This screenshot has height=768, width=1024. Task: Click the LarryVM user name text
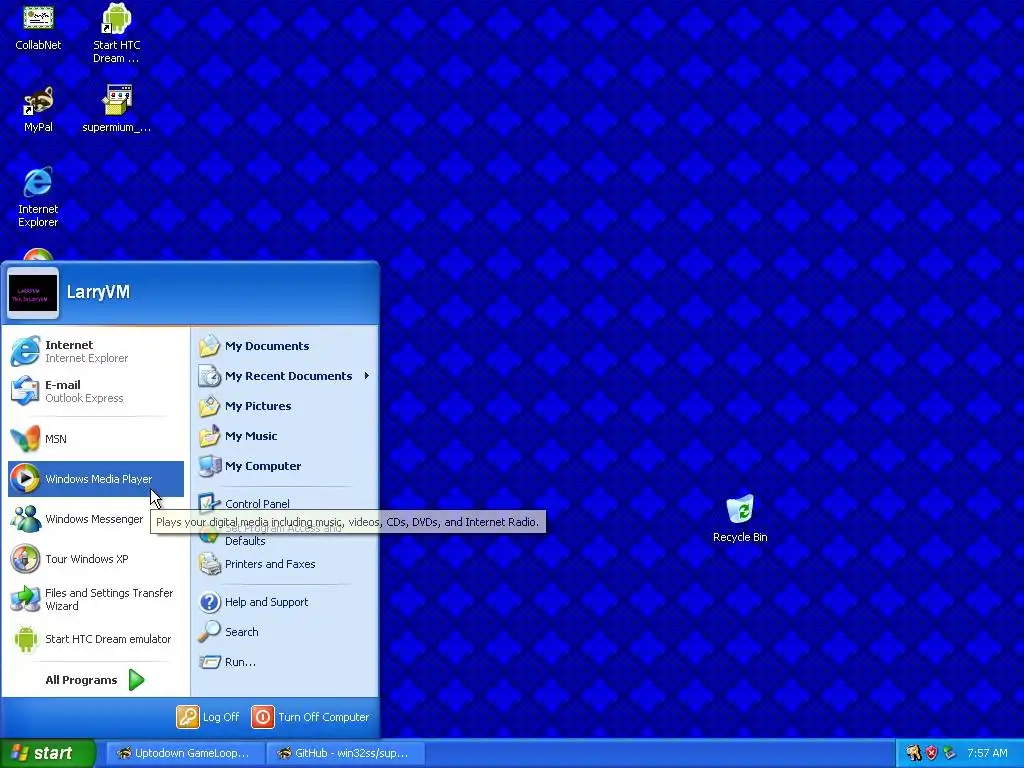tap(98, 292)
